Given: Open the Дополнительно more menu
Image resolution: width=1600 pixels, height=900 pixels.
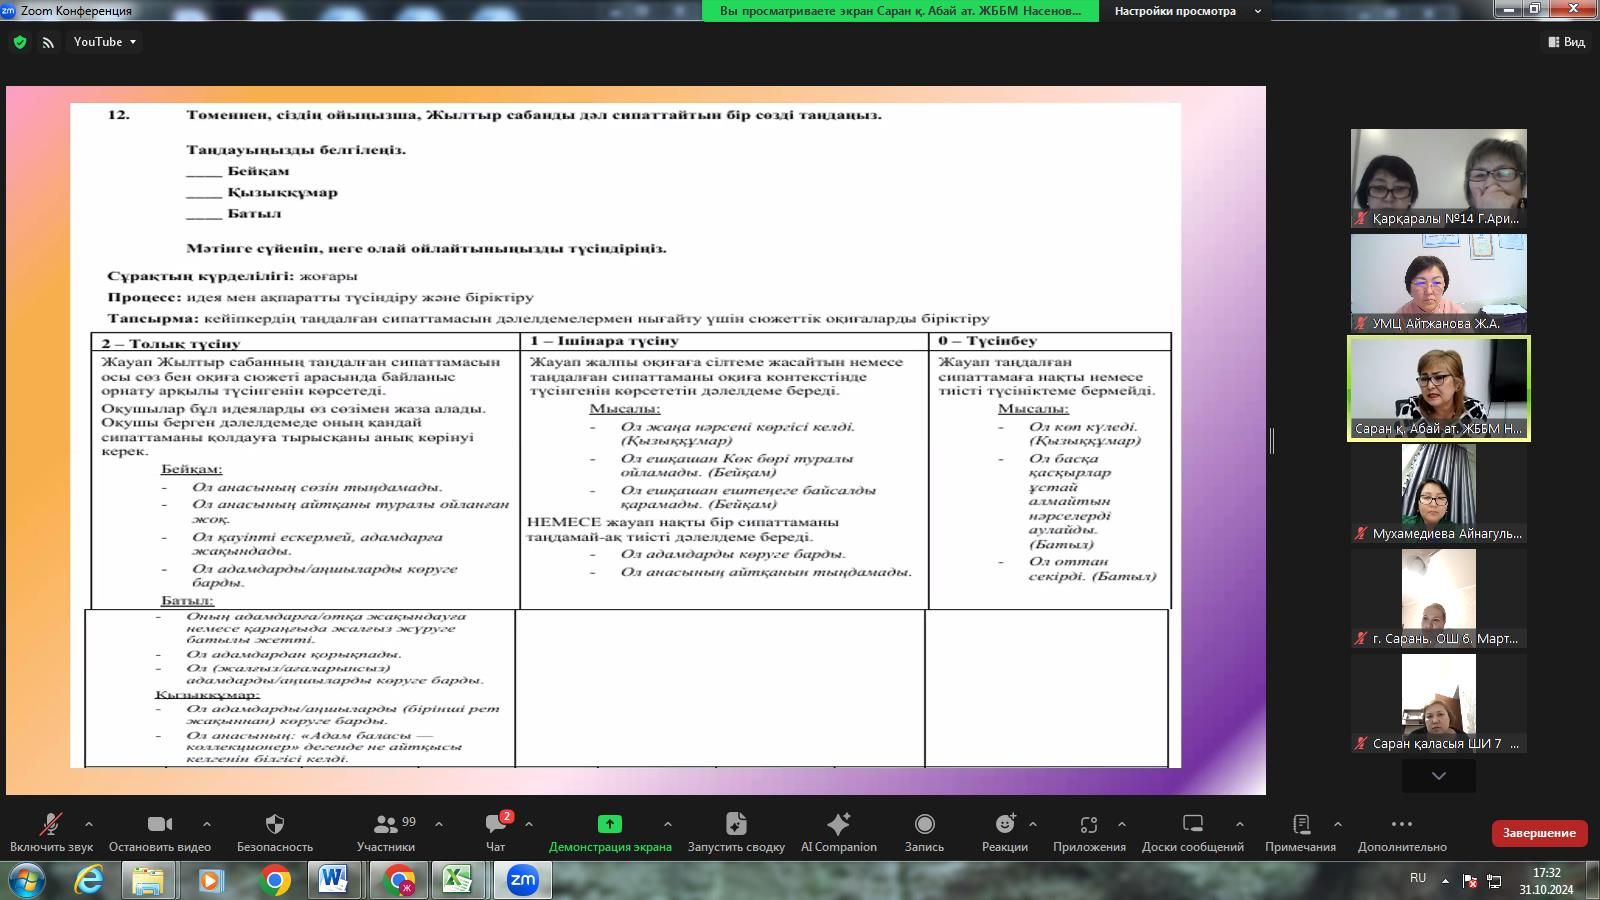Looking at the screenshot, I should coord(1401,824).
